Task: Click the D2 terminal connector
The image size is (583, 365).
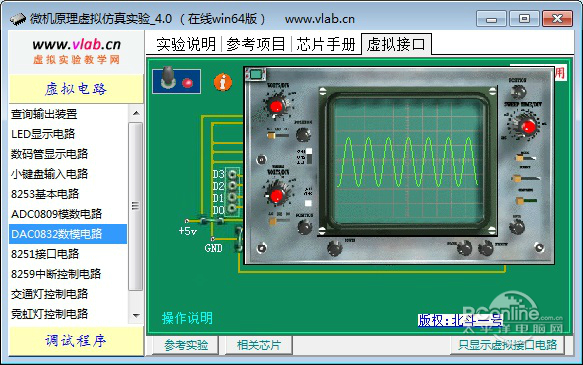Action: click(233, 185)
